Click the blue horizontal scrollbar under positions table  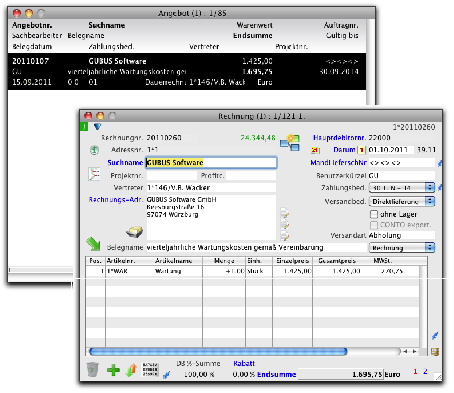tap(218, 351)
